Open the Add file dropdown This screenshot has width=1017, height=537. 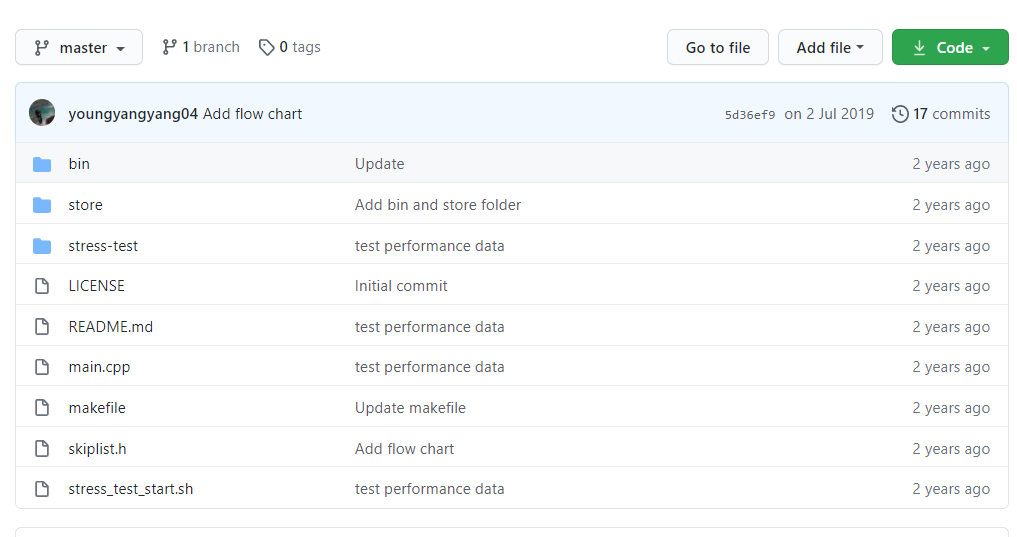[830, 47]
